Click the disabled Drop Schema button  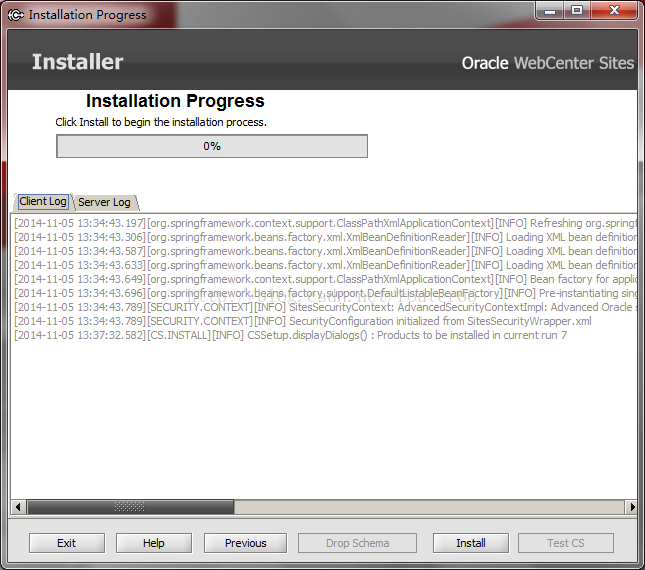[357, 543]
